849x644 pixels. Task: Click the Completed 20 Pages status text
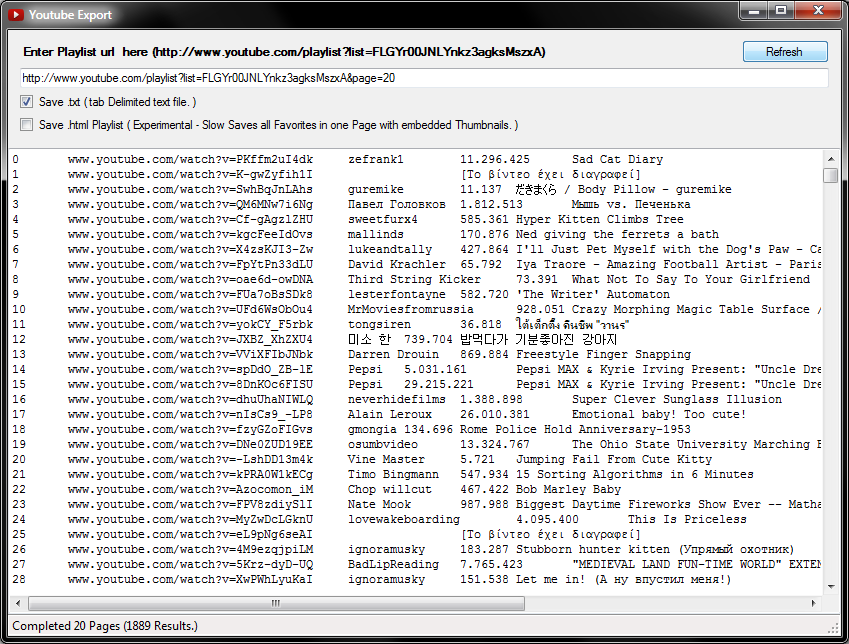click(105, 626)
